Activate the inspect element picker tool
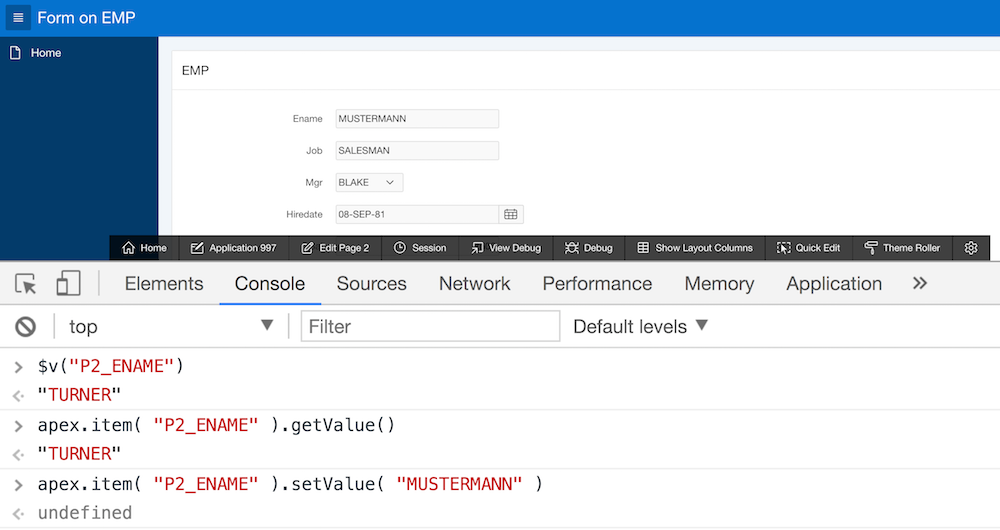Screen dimensions: 1000x530 tap(26, 283)
